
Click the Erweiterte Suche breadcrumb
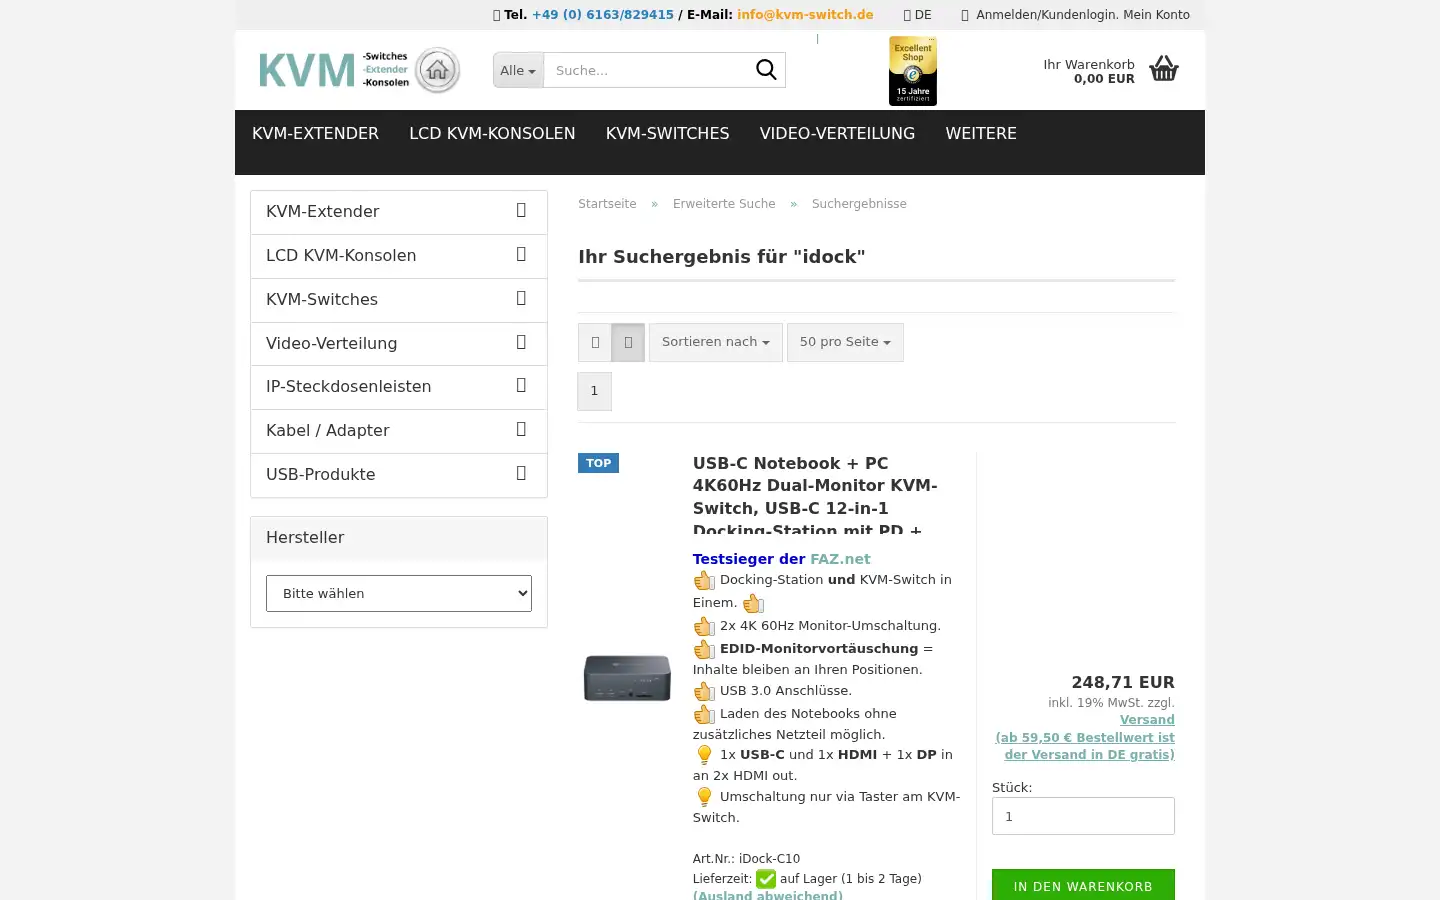(x=724, y=203)
